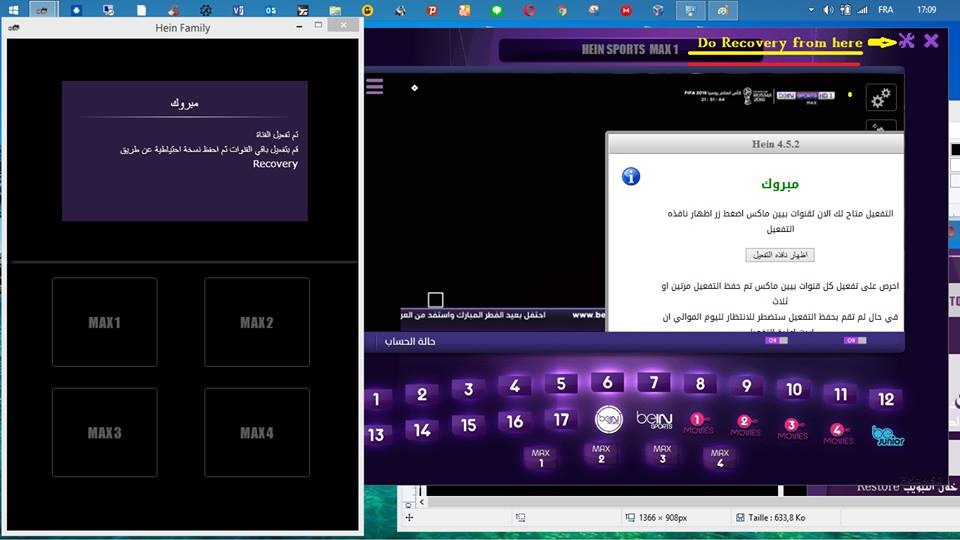The height and width of the screenshot is (540, 960).
Task: Open the Movies 1 channel icon
Action: [x=699, y=423]
